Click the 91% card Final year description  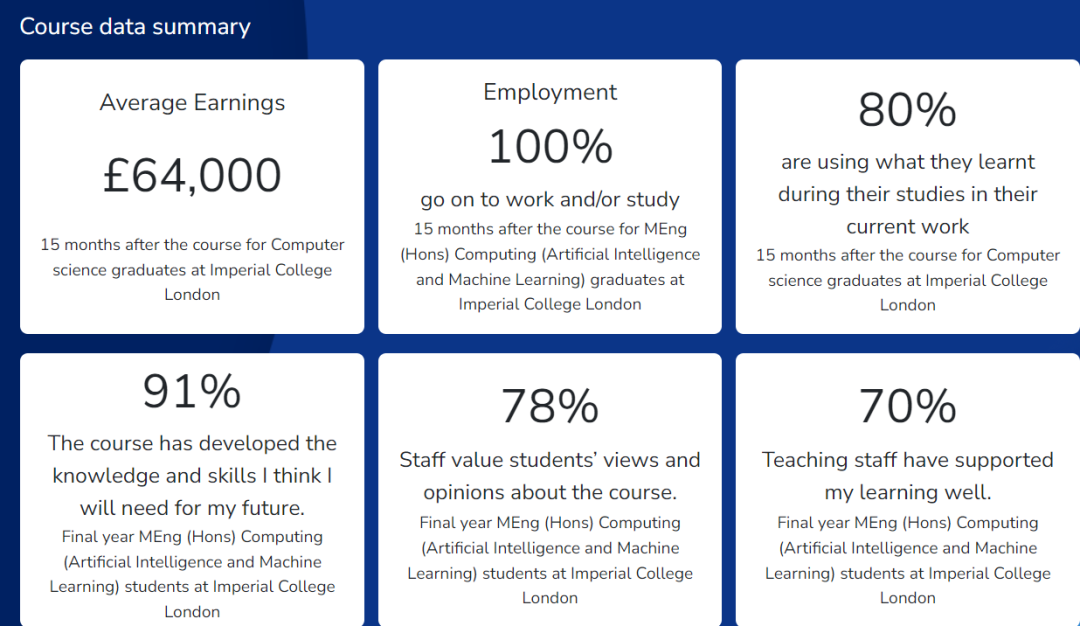[x=192, y=574]
